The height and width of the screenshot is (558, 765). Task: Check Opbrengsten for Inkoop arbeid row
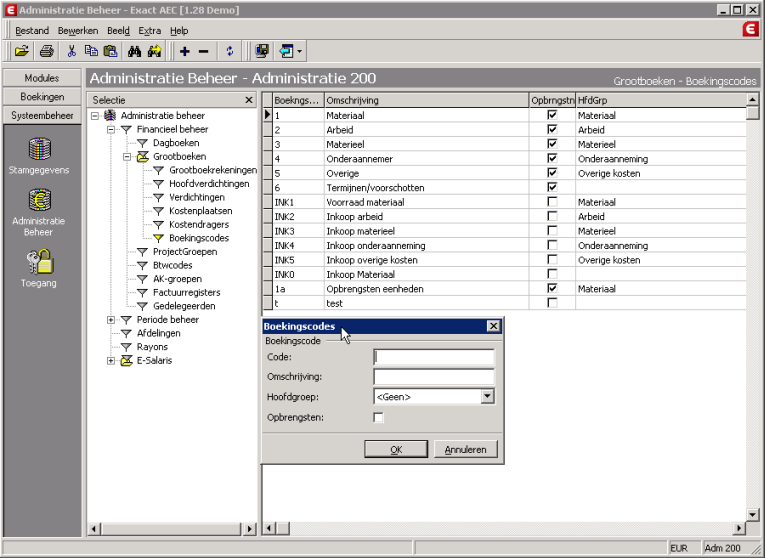[552, 216]
